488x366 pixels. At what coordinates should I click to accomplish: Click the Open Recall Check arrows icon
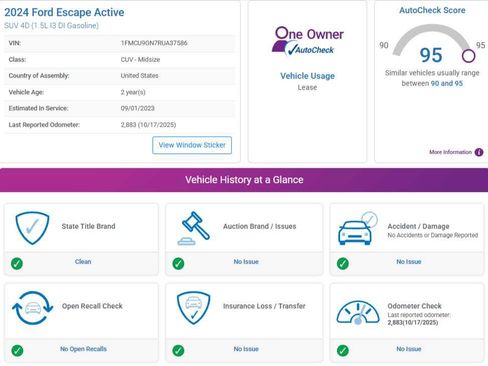click(33, 308)
